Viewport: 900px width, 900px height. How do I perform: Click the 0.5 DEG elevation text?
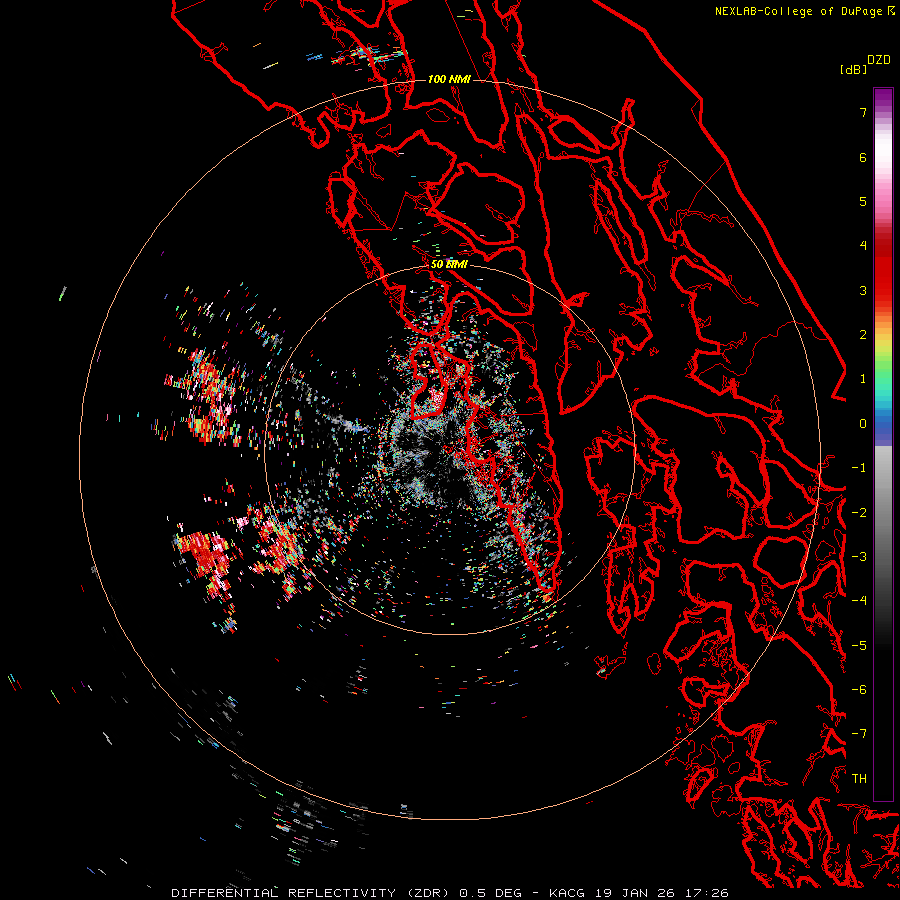coord(491,893)
